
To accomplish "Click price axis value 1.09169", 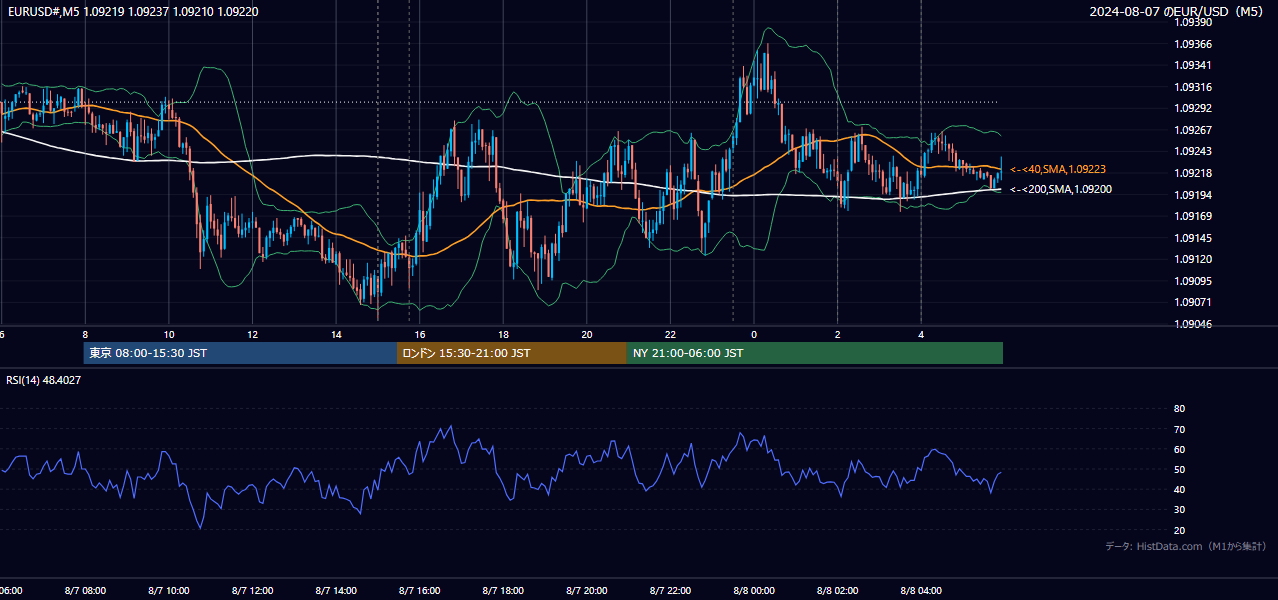I will click(1194, 216).
